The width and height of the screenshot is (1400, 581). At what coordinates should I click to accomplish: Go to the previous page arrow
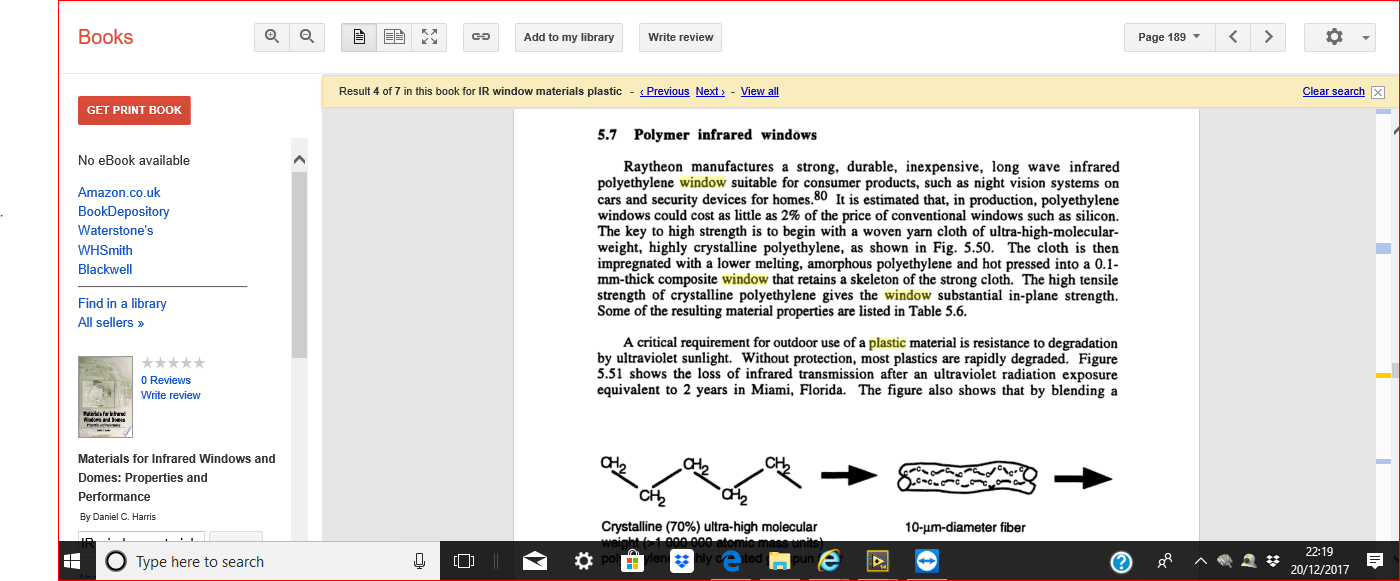1233,37
